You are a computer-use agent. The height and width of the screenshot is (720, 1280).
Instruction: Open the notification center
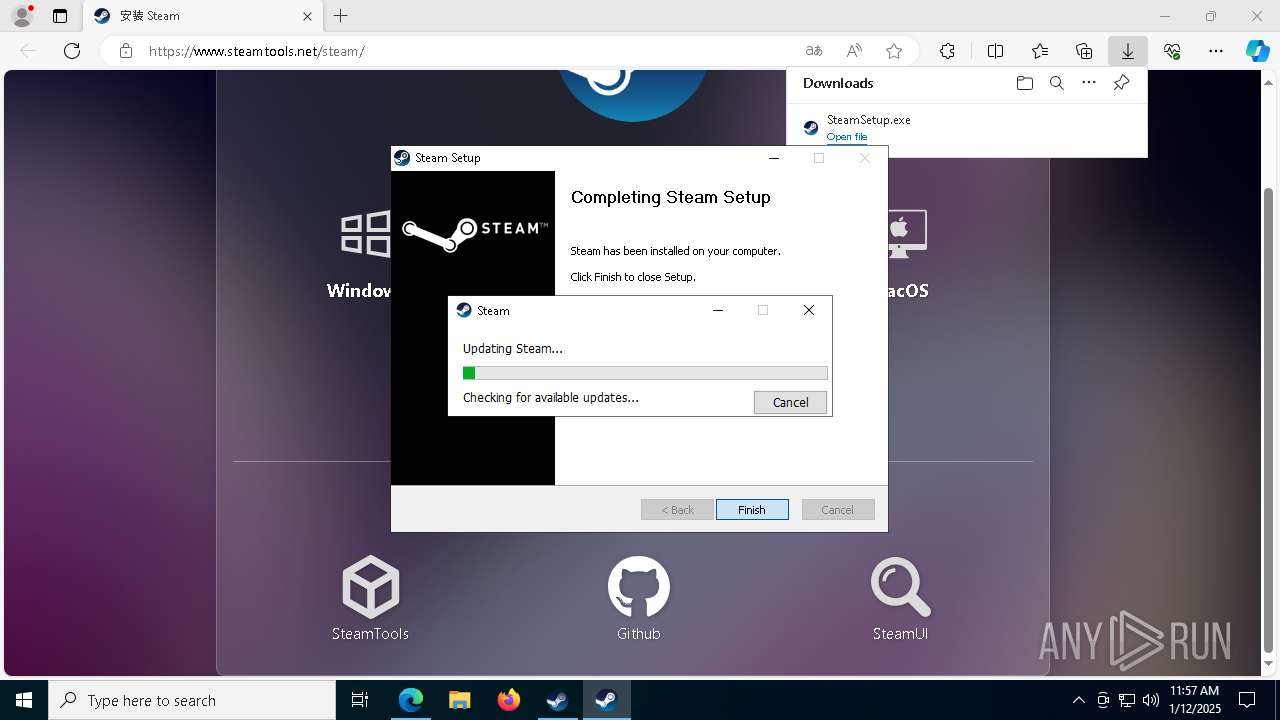(x=1247, y=700)
